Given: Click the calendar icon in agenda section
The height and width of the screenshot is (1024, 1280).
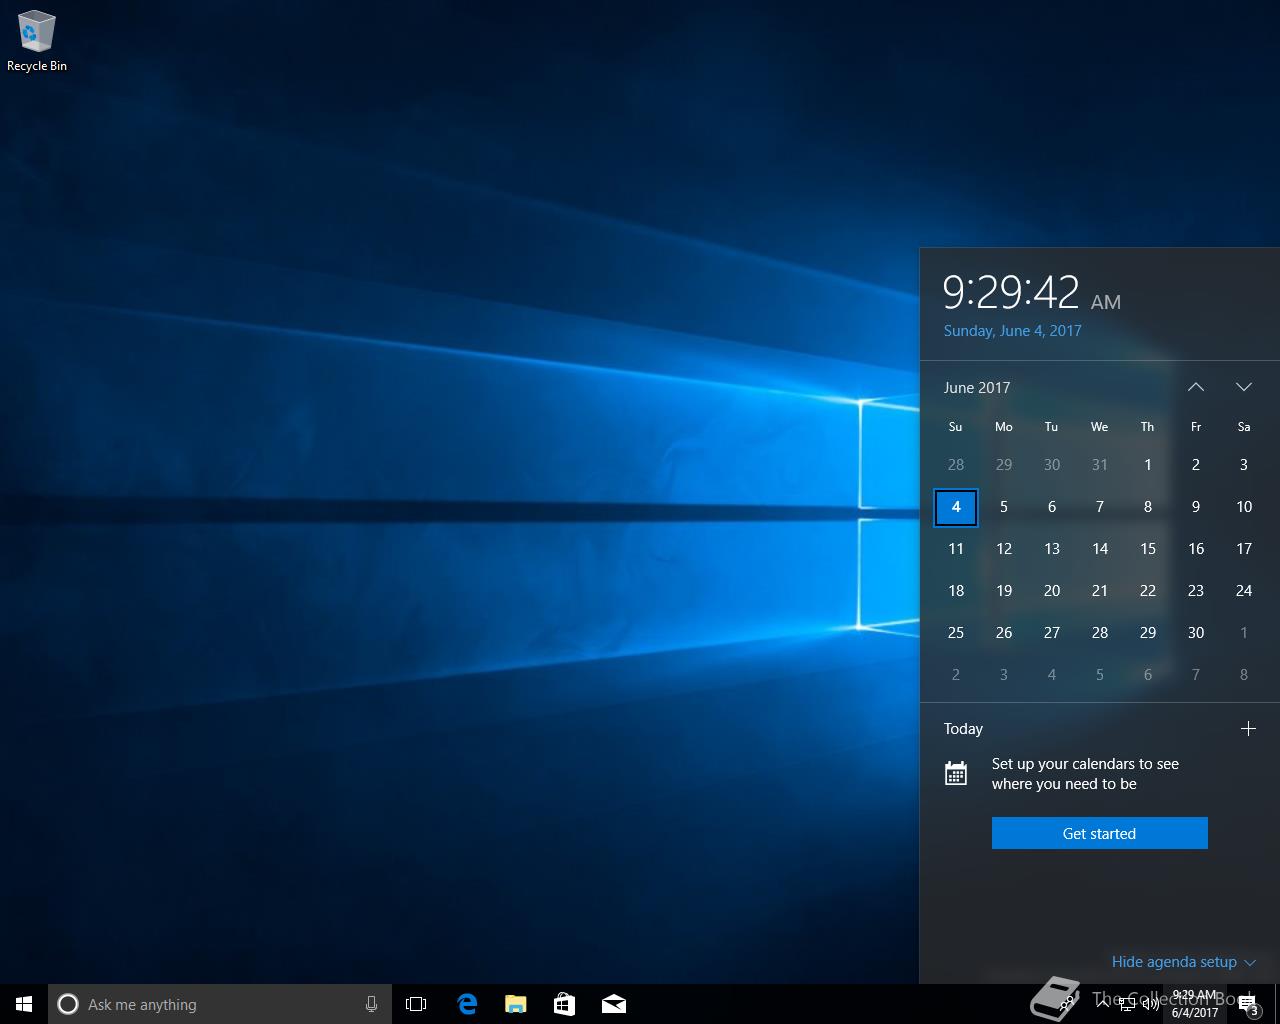Looking at the screenshot, I should [956, 773].
